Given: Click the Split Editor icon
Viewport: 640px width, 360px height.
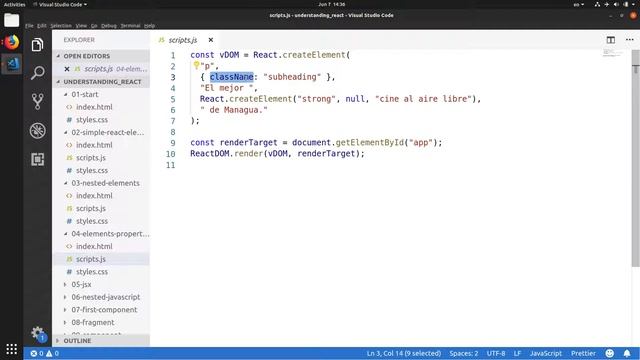Looking at the screenshot, I should click(611, 40).
